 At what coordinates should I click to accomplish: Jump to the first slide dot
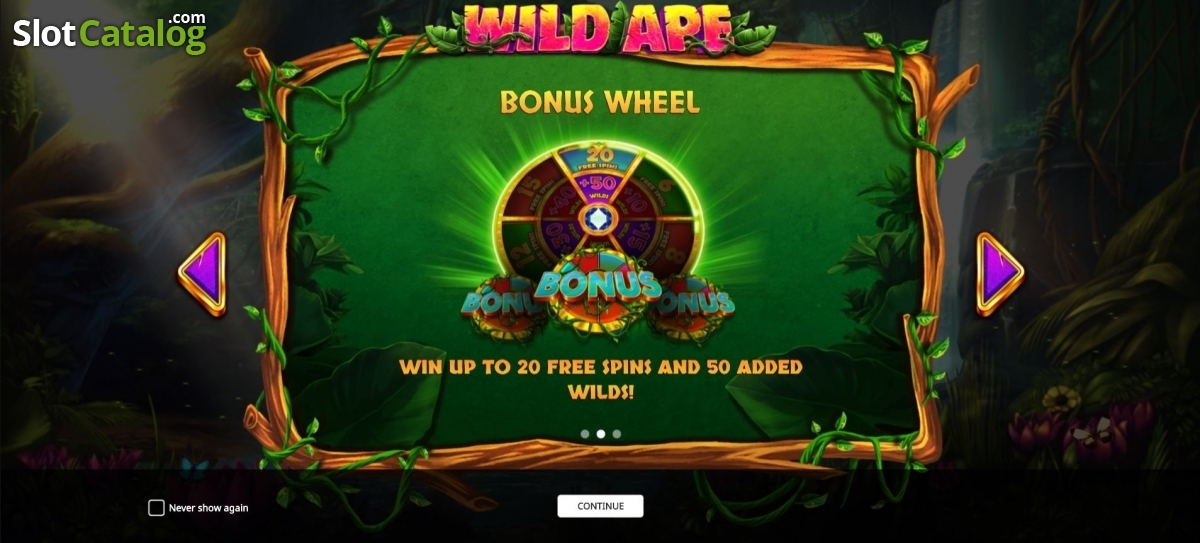585,434
